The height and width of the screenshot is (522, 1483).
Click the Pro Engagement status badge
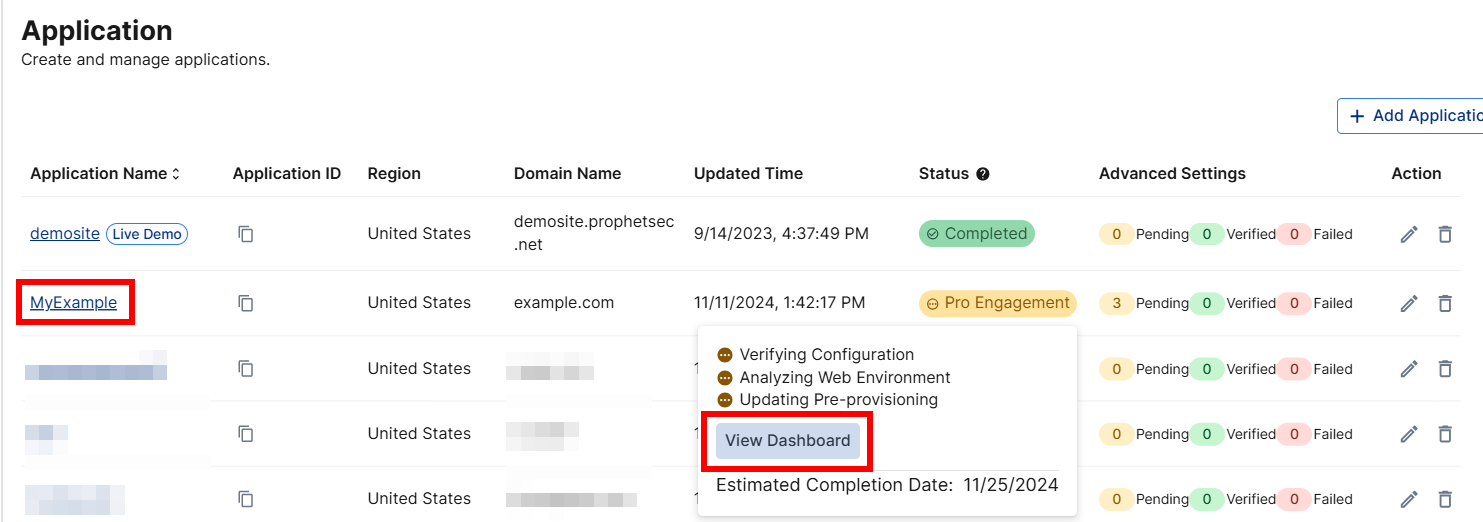click(x=997, y=303)
